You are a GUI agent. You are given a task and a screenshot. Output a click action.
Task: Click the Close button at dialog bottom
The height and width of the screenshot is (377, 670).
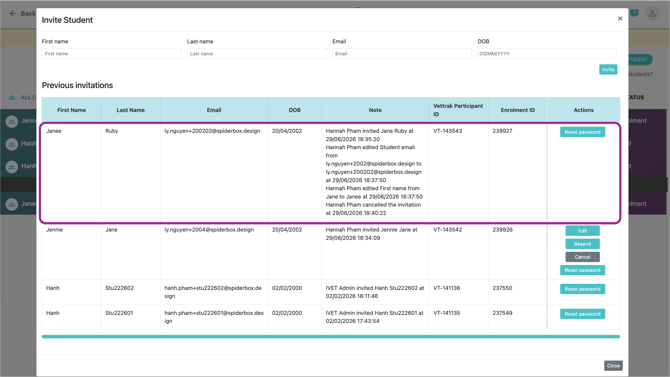pyautogui.click(x=613, y=365)
